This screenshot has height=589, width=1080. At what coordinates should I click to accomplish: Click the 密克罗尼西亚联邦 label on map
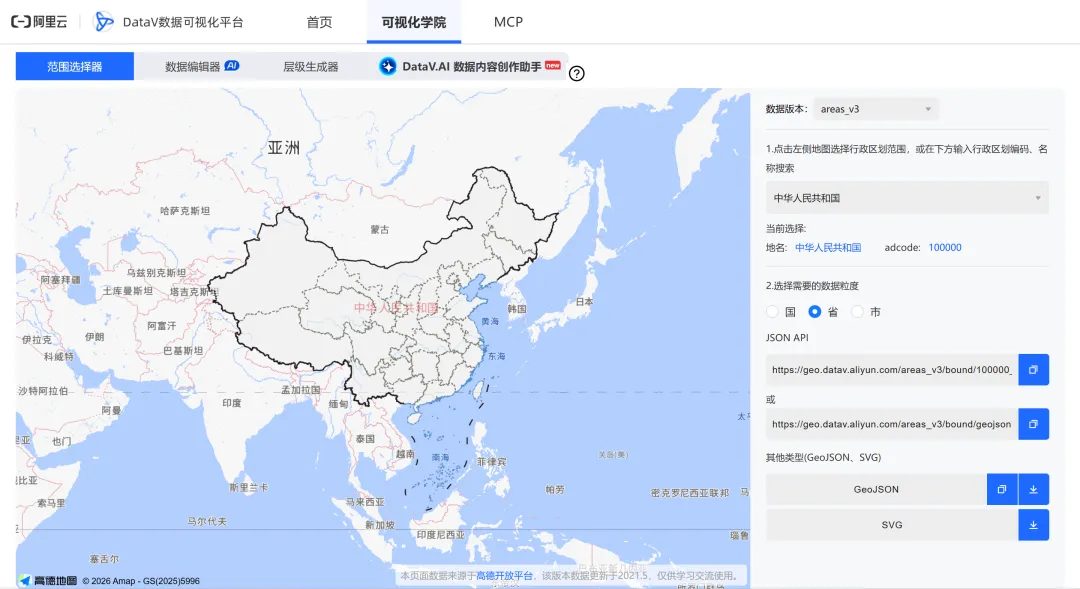click(x=689, y=493)
